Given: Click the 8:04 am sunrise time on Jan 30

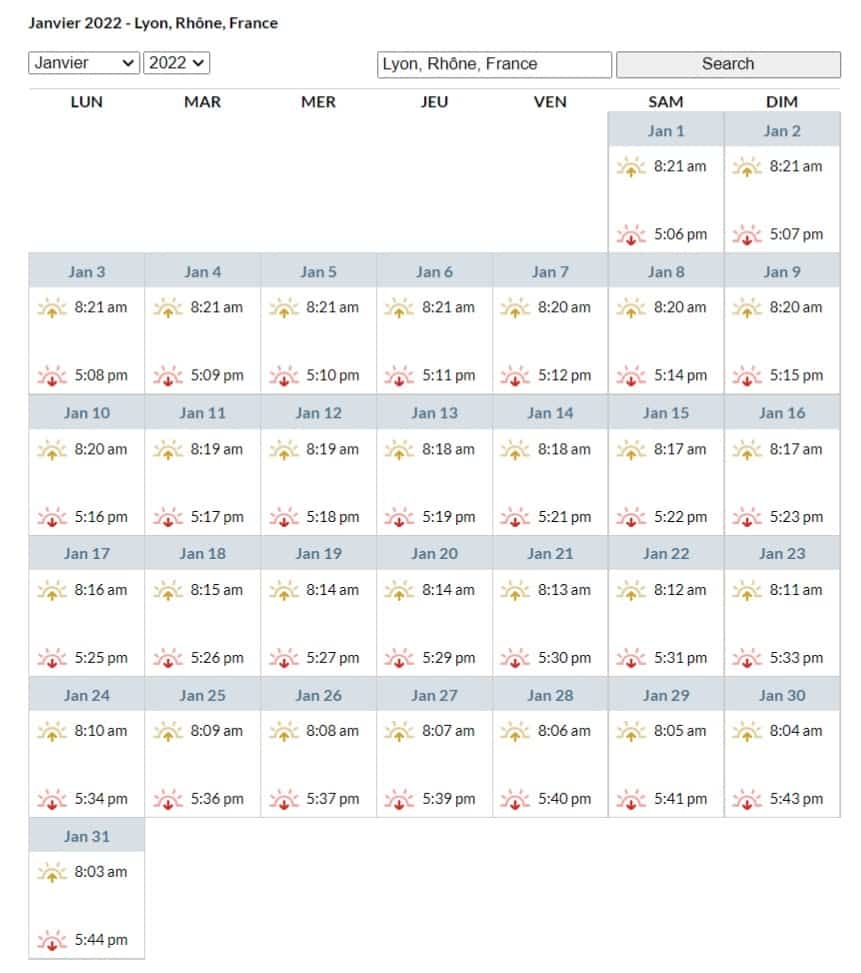Looking at the screenshot, I should point(796,731).
